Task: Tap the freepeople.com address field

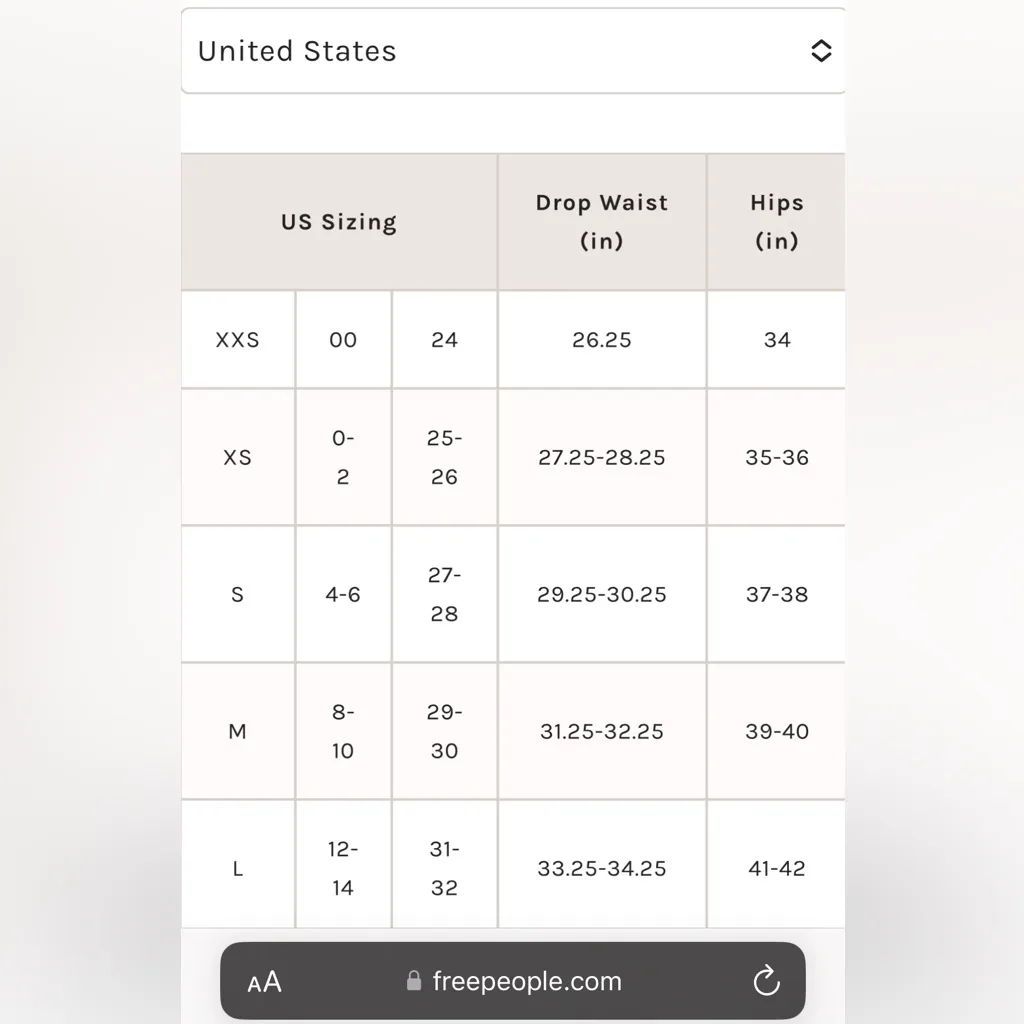Action: click(x=527, y=982)
